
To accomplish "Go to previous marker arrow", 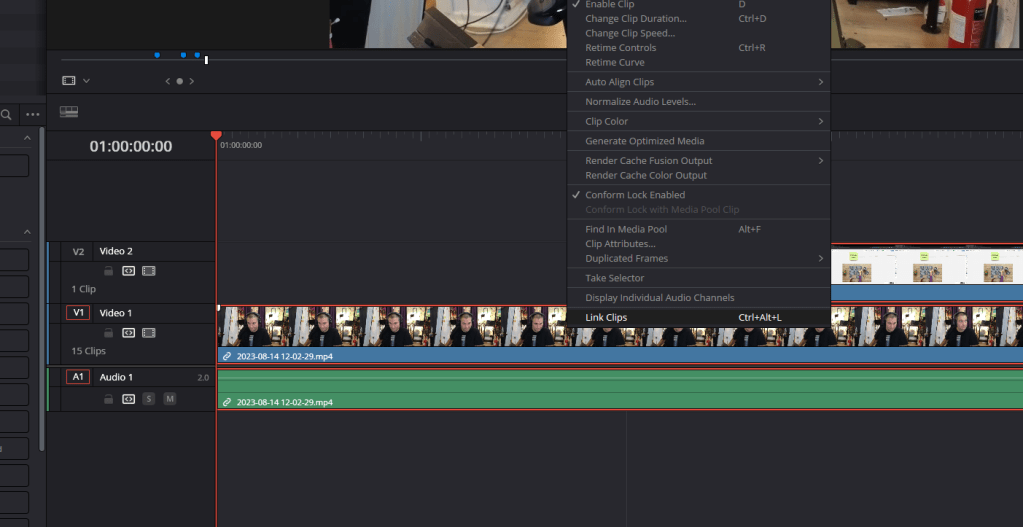I will click(168, 82).
